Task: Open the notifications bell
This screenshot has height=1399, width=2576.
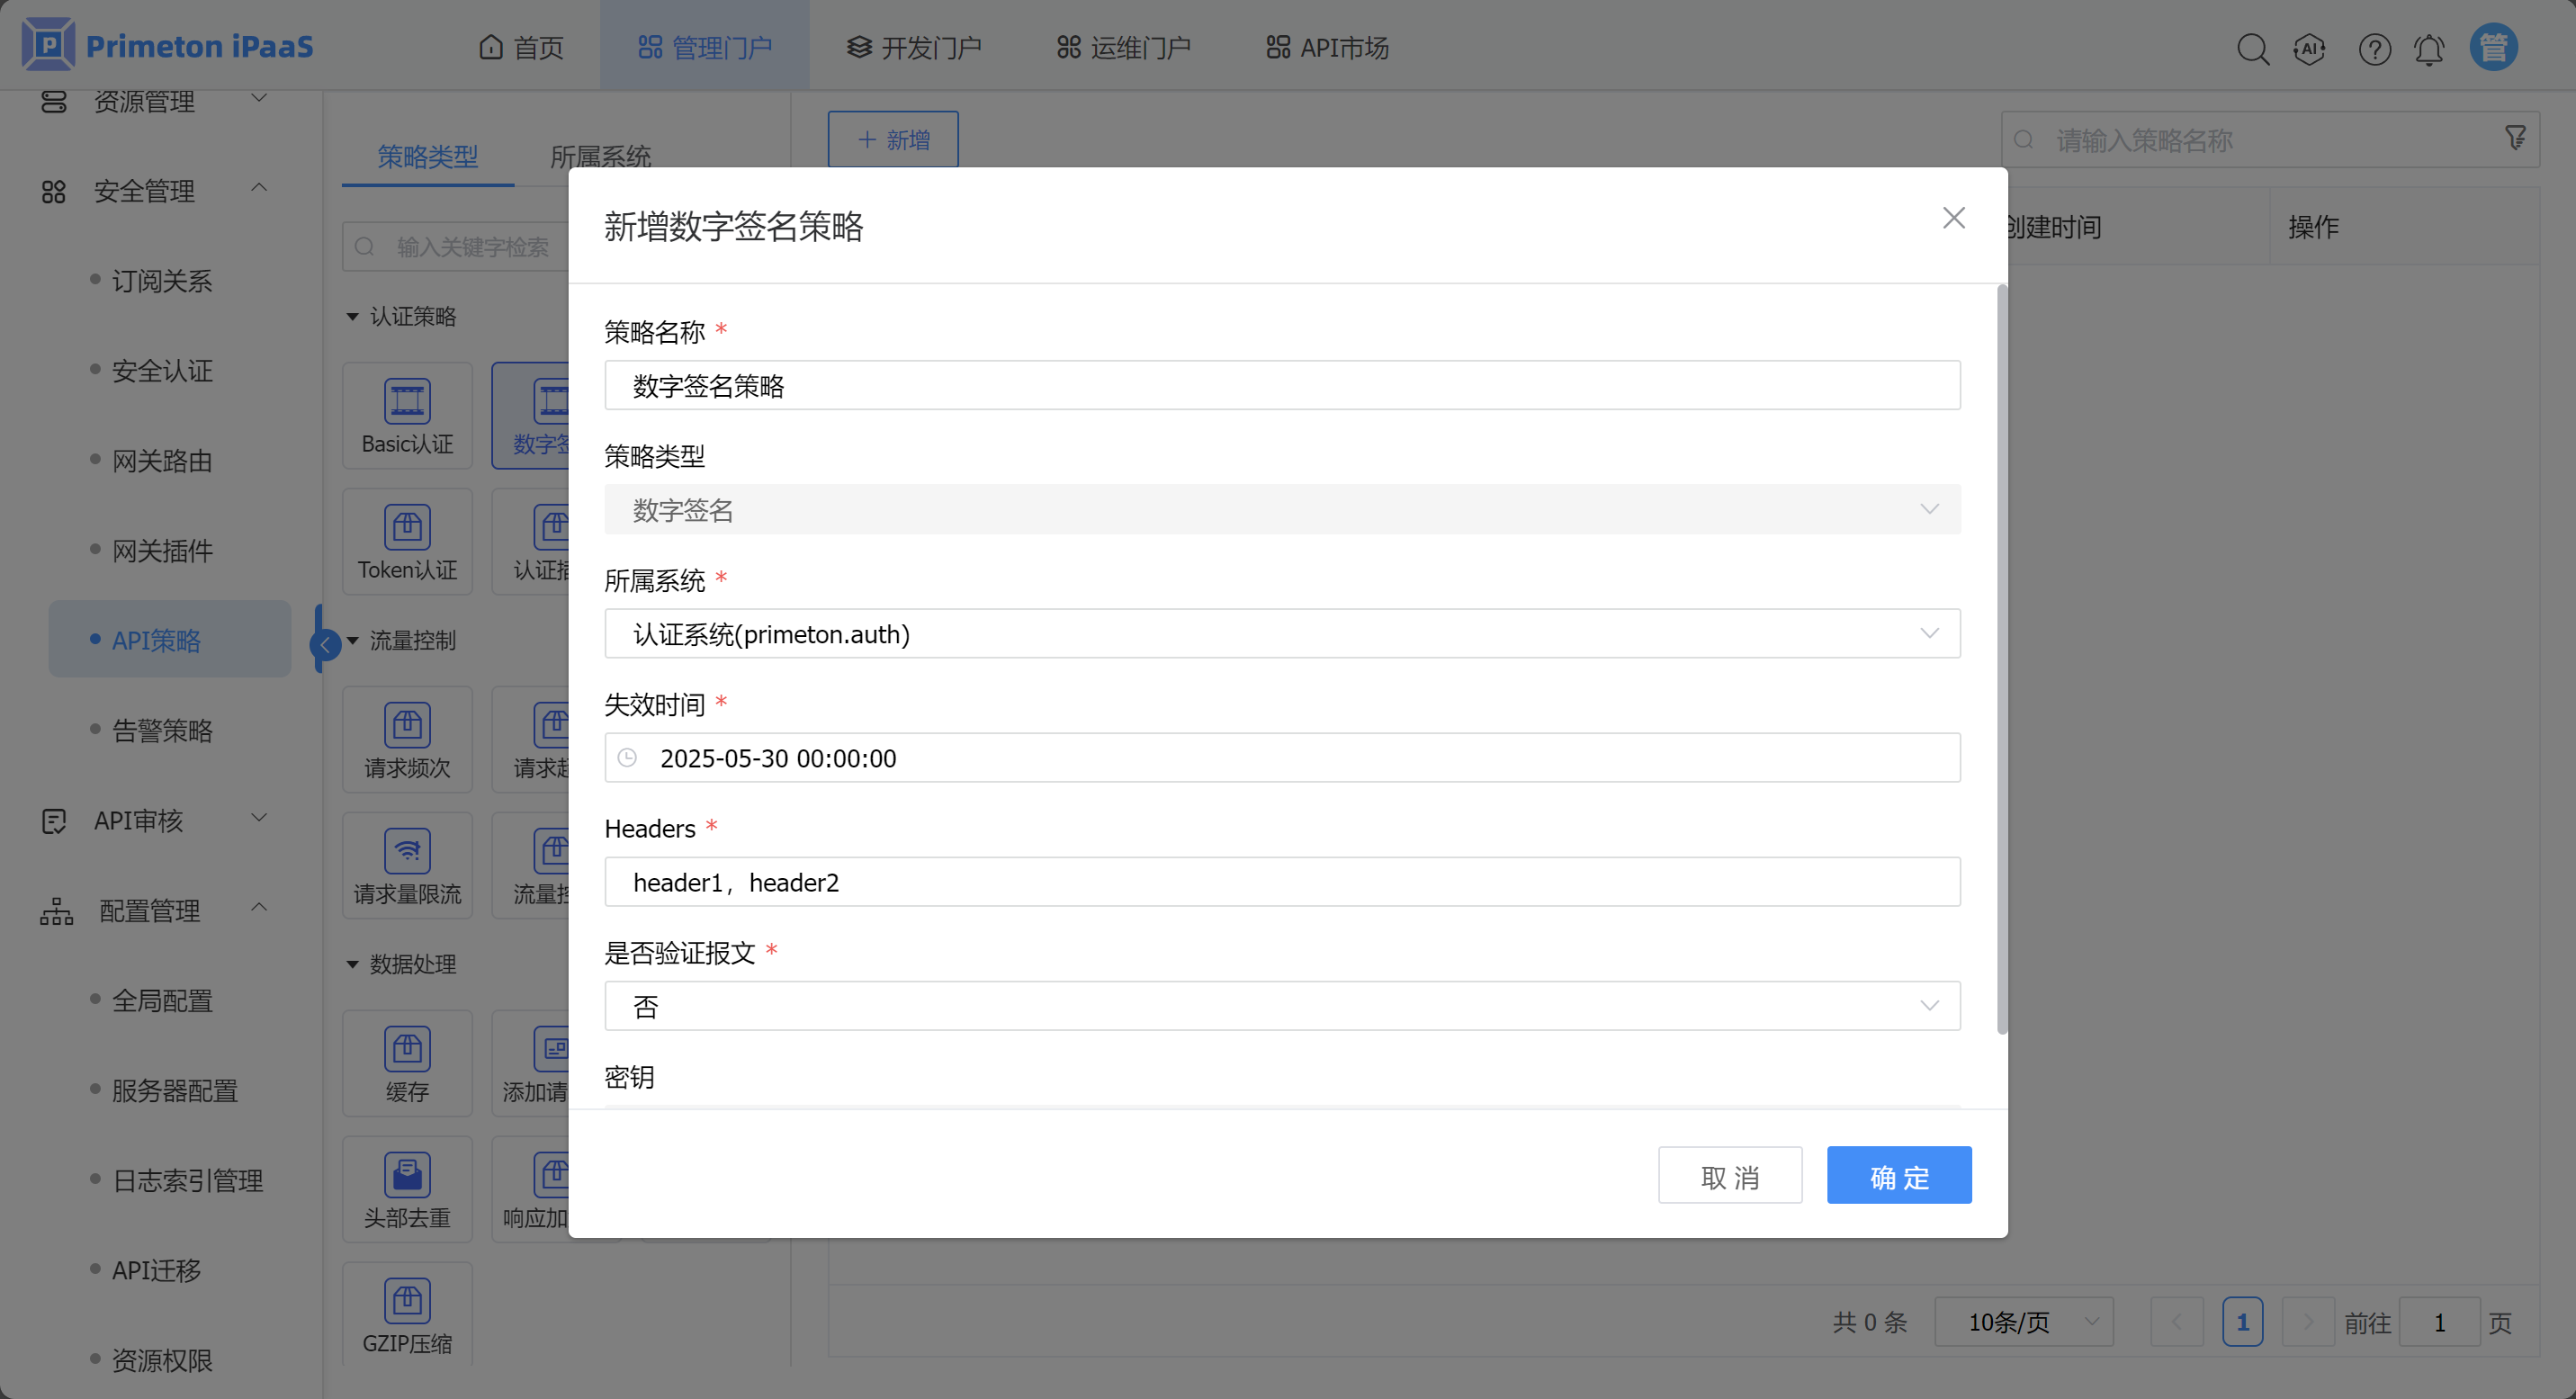Action: (x=2429, y=48)
